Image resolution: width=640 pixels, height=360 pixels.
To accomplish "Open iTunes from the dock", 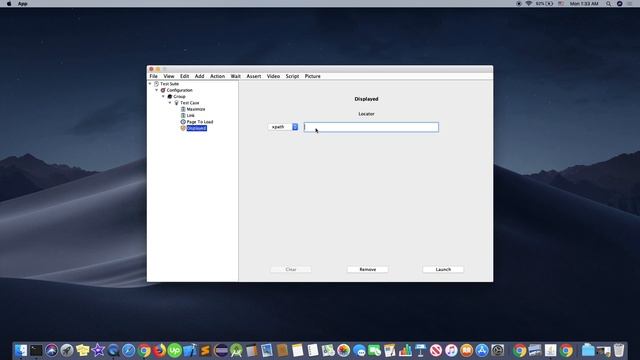I will click(451, 350).
